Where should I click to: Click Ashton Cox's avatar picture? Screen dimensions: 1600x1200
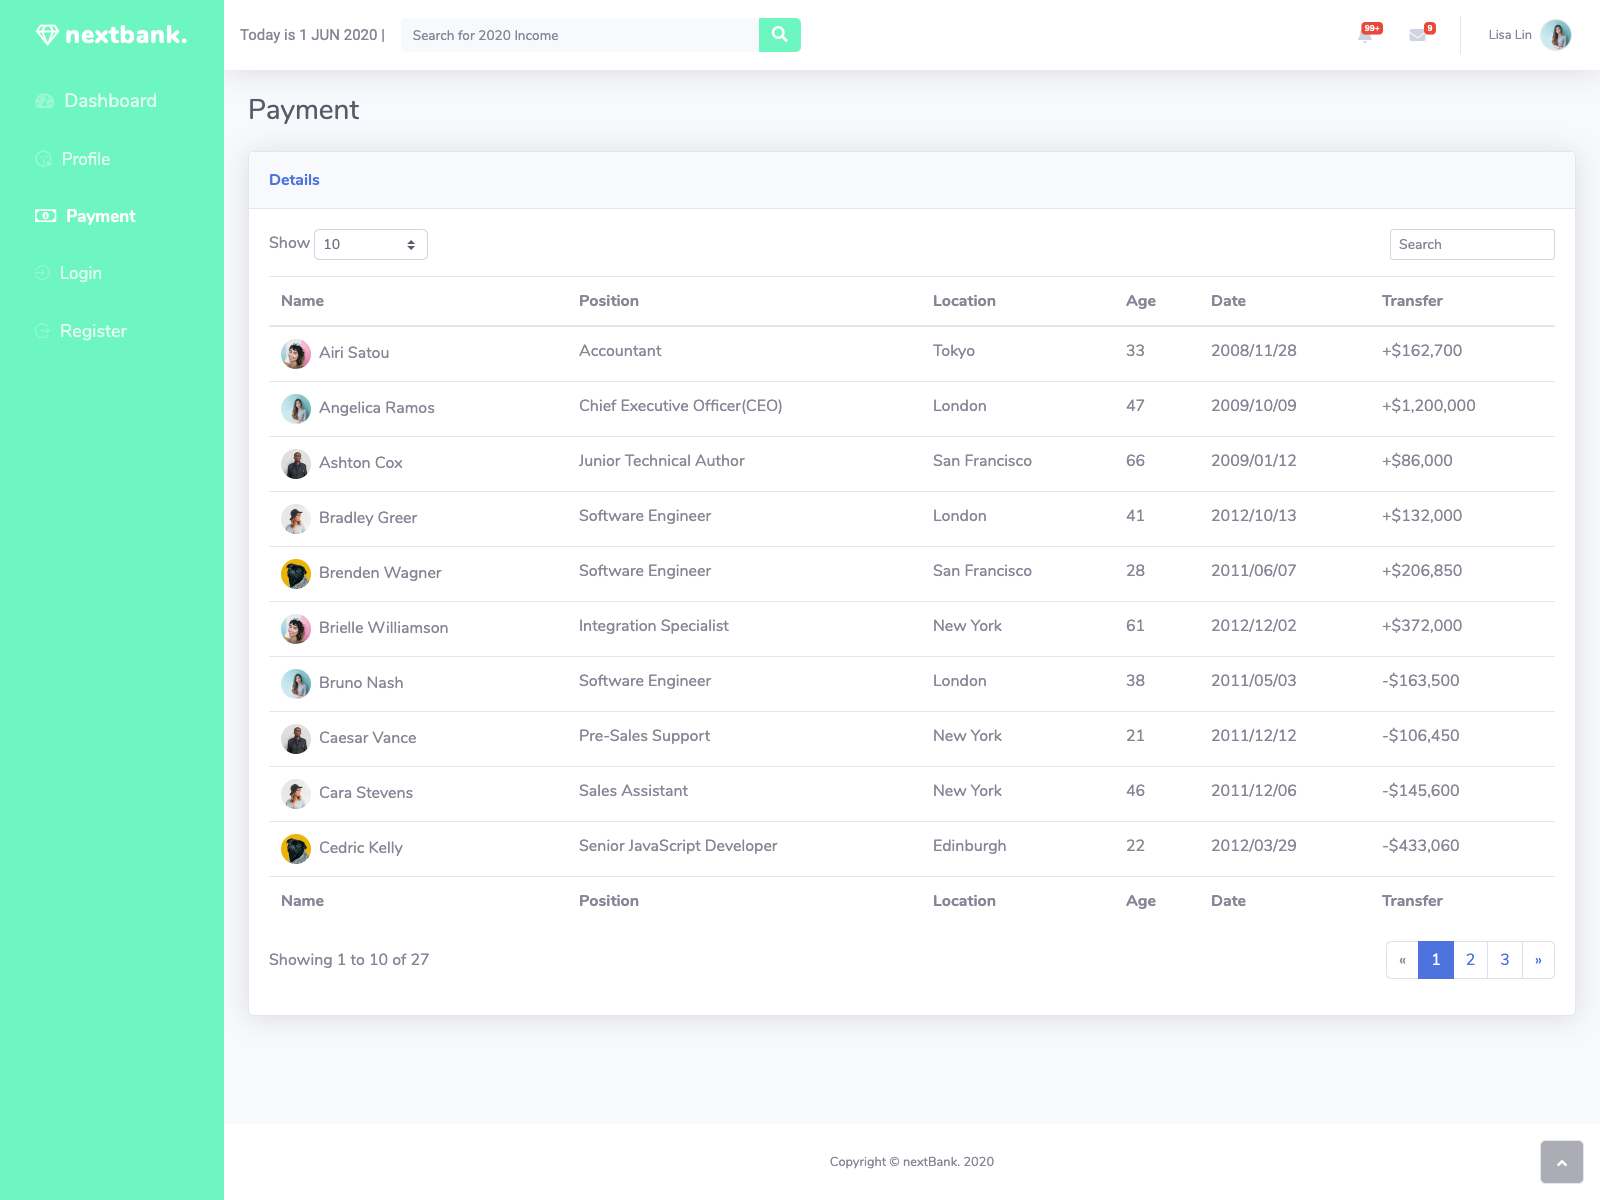point(296,464)
